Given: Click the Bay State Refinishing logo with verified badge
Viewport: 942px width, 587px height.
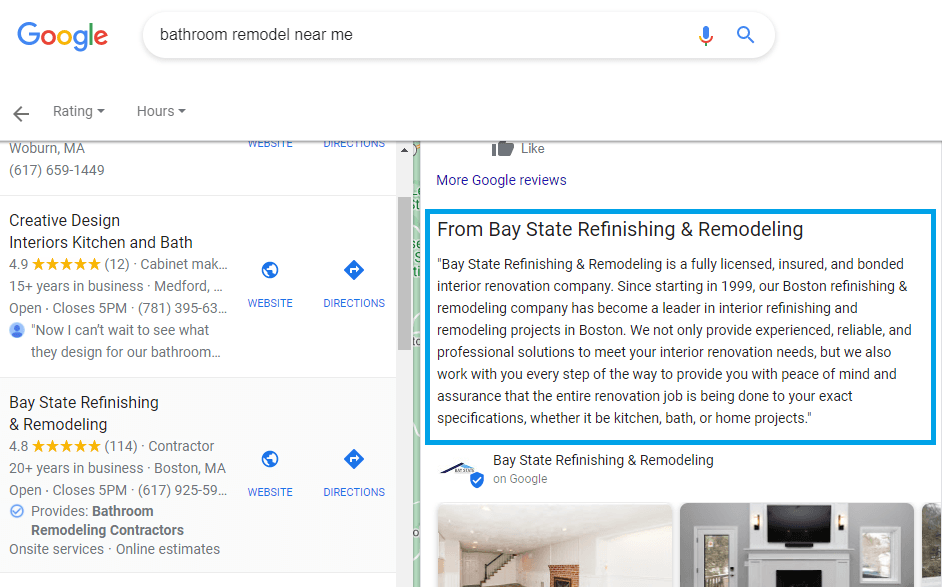Looking at the screenshot, I should pyautogui.click(x=462, y=473).
